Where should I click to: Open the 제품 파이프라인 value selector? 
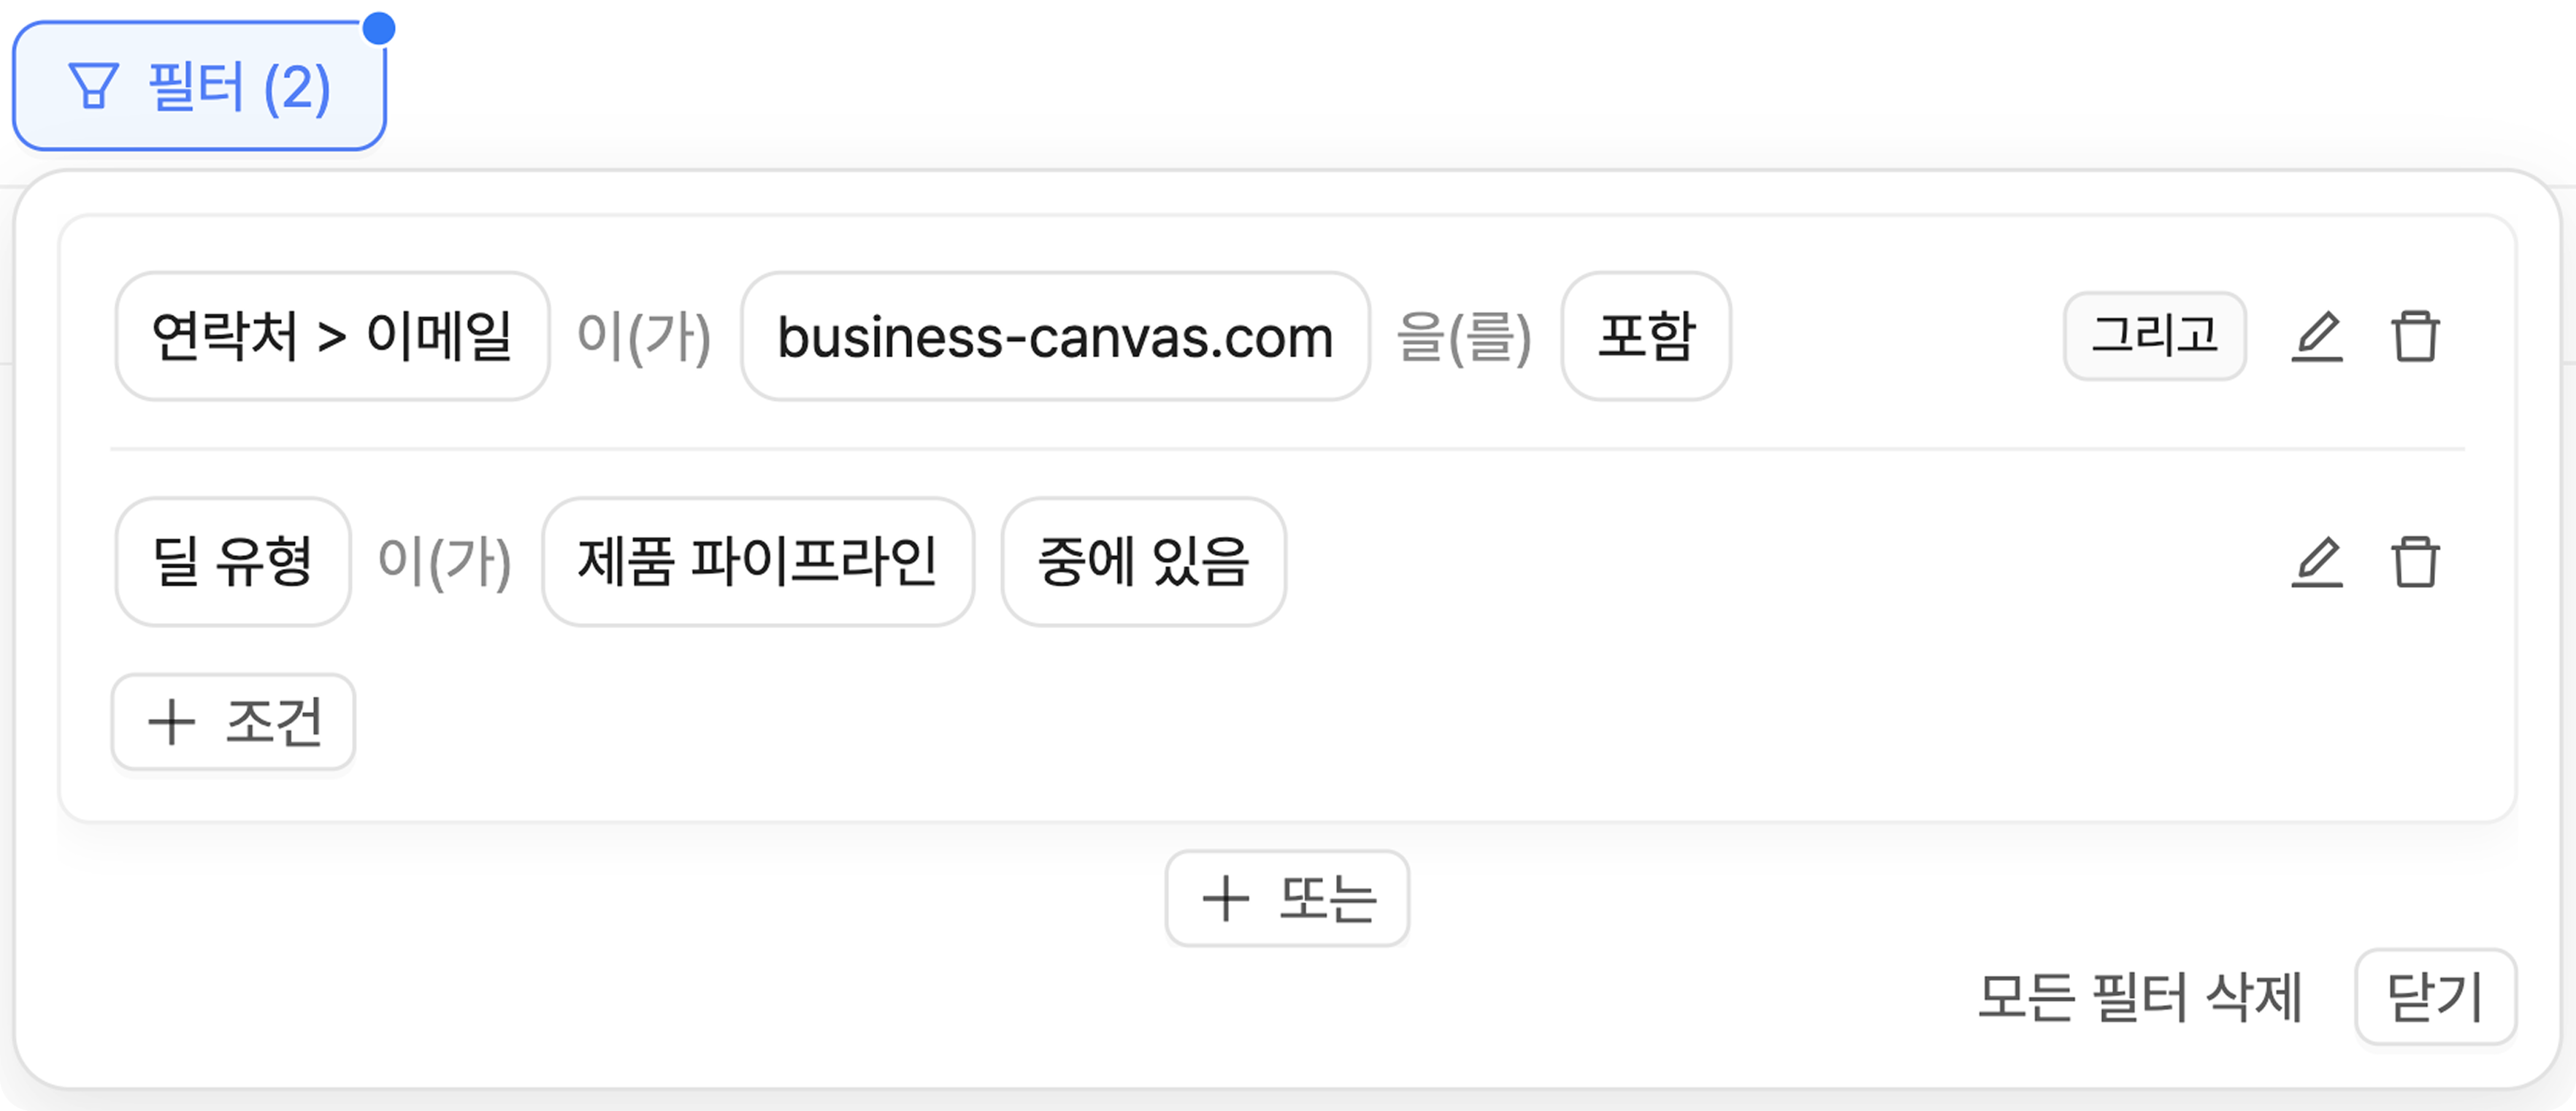[757, 562]
